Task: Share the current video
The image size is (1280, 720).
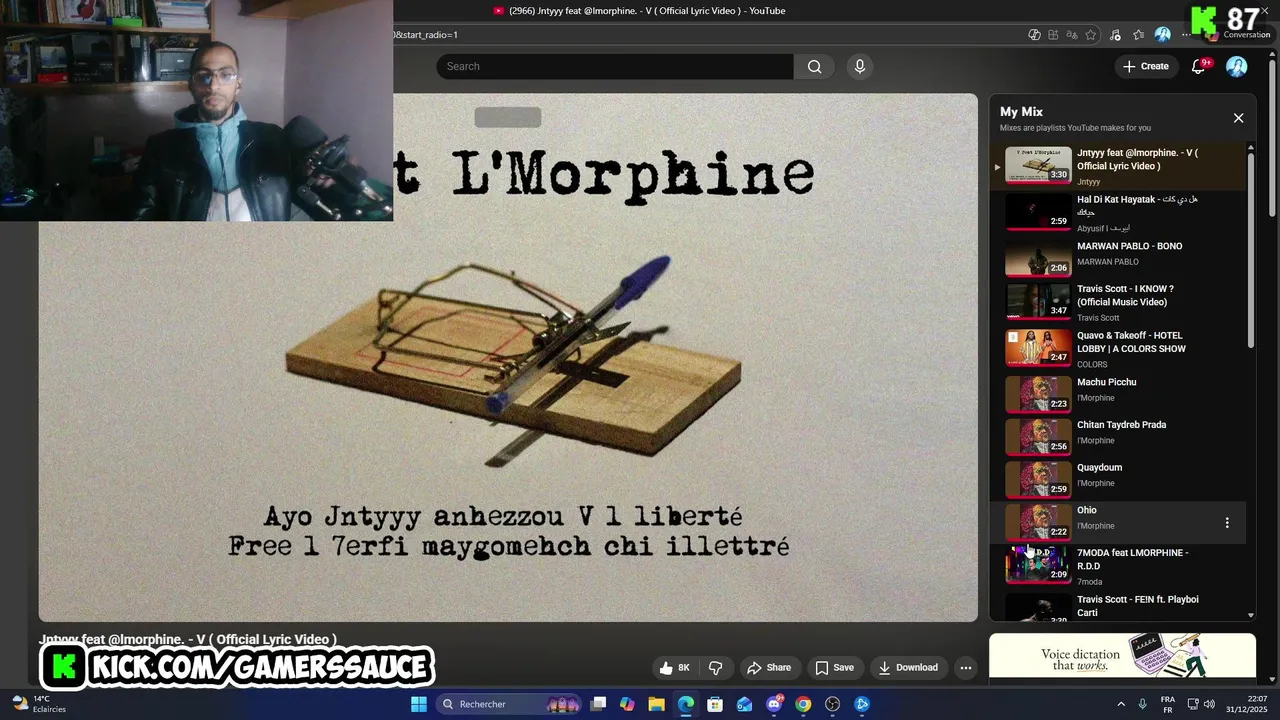Action: point(769,667)
